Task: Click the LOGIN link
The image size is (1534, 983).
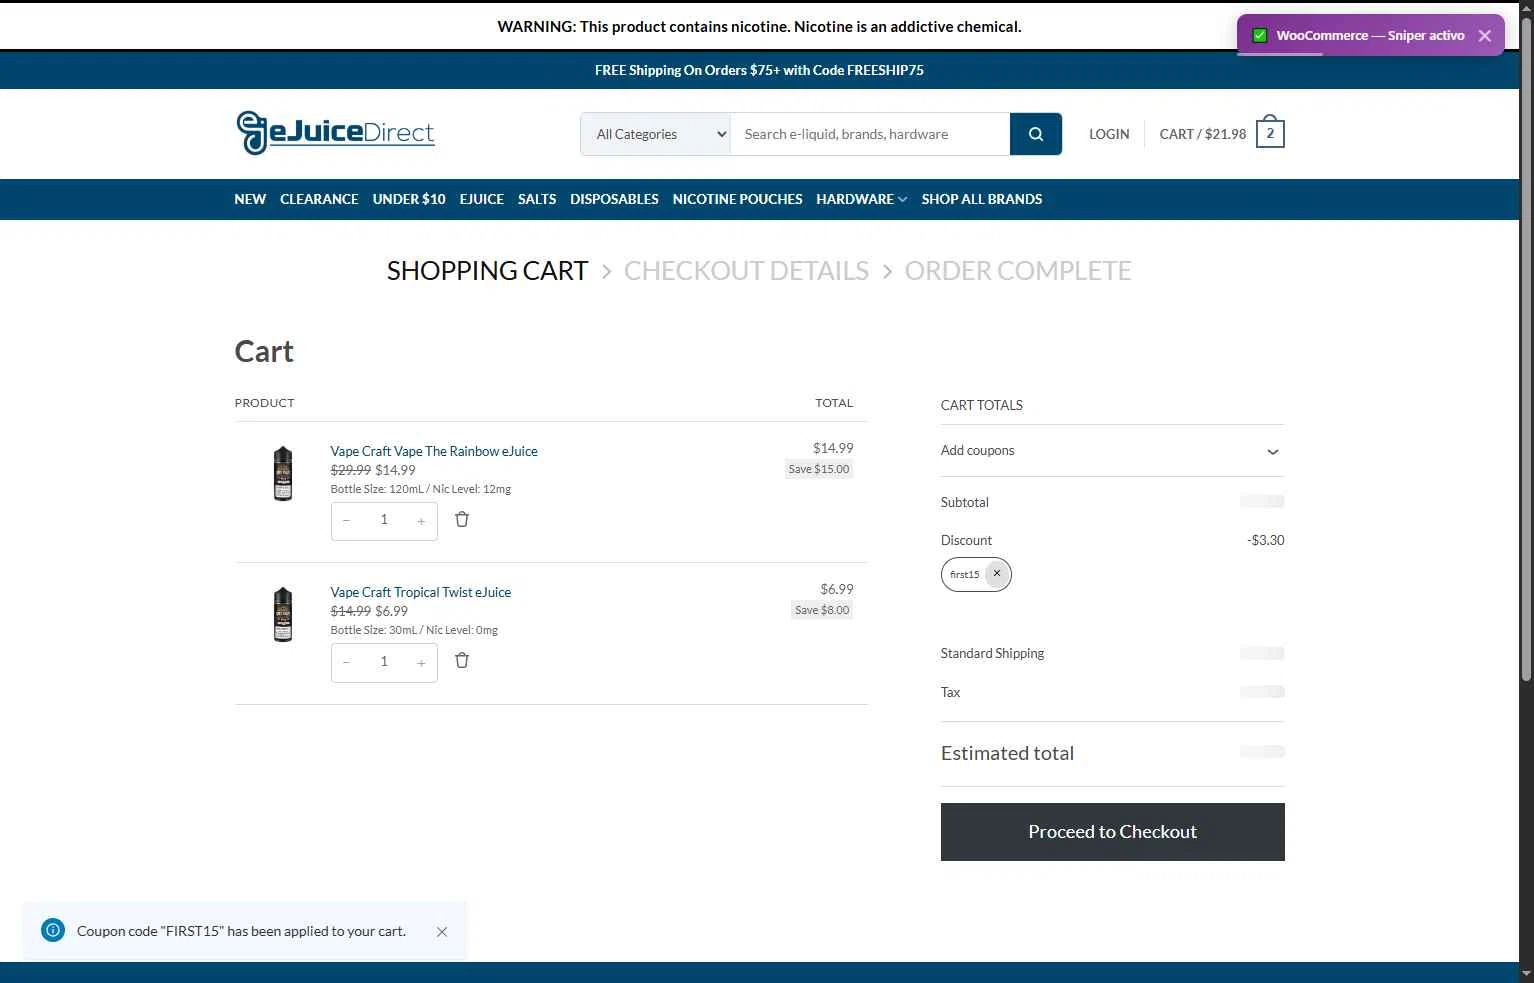Action: [1109, 134]
